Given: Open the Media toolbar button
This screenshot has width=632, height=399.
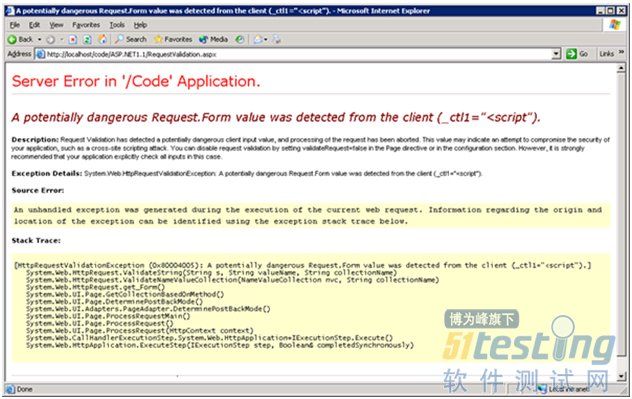Looking at the screenshot, I should point(213,39).
